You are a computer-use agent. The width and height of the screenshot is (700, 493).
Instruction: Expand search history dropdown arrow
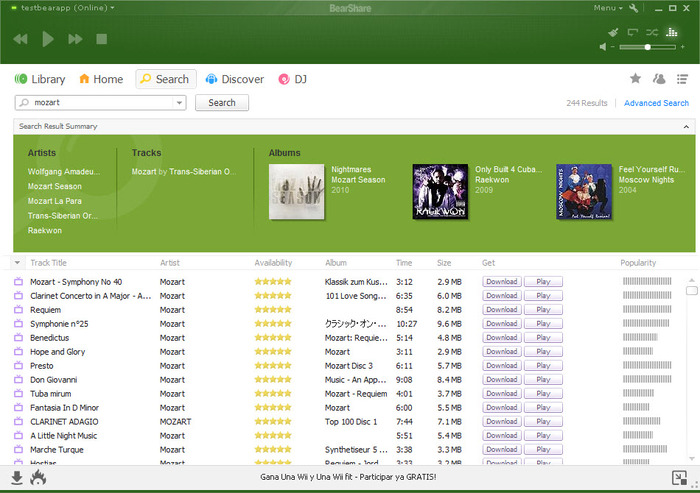click(x=179, y=103)
